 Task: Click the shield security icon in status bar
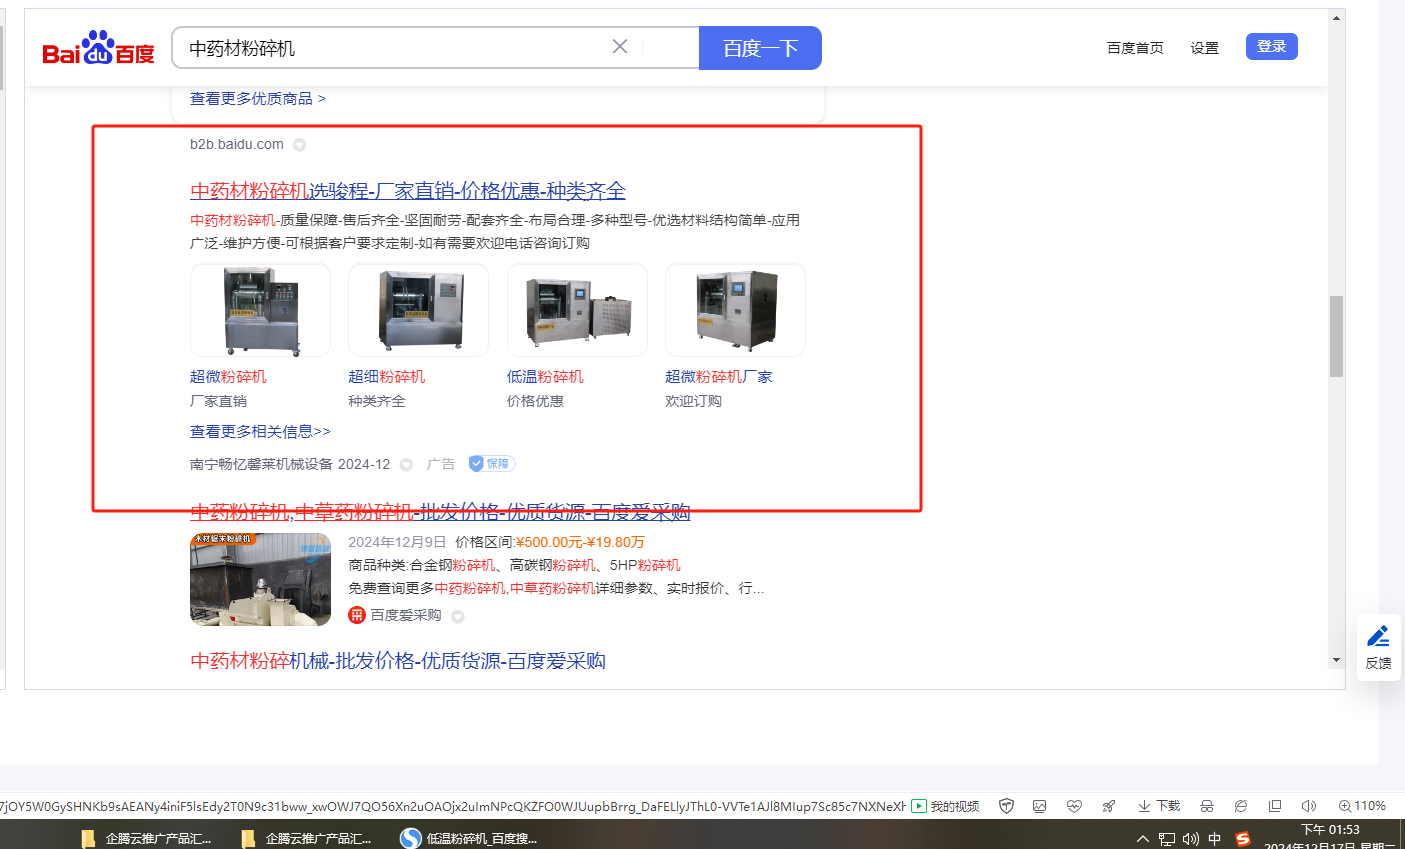[x=1007, y=806]
